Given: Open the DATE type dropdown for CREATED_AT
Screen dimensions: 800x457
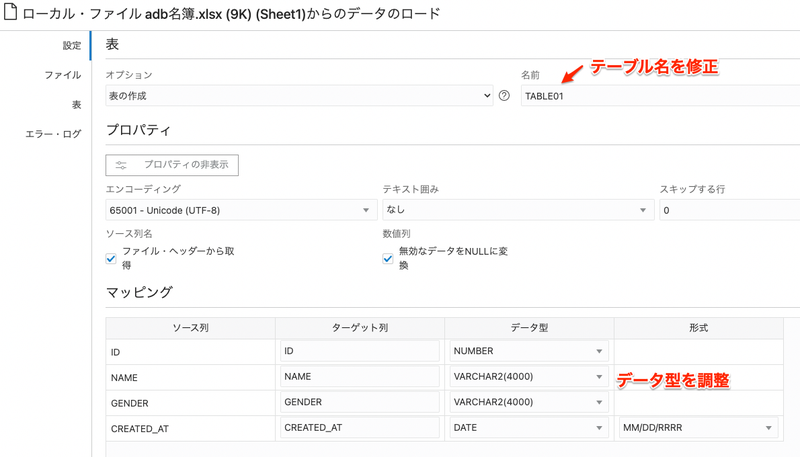Looking at the screenshot, I should click(529, 428).
